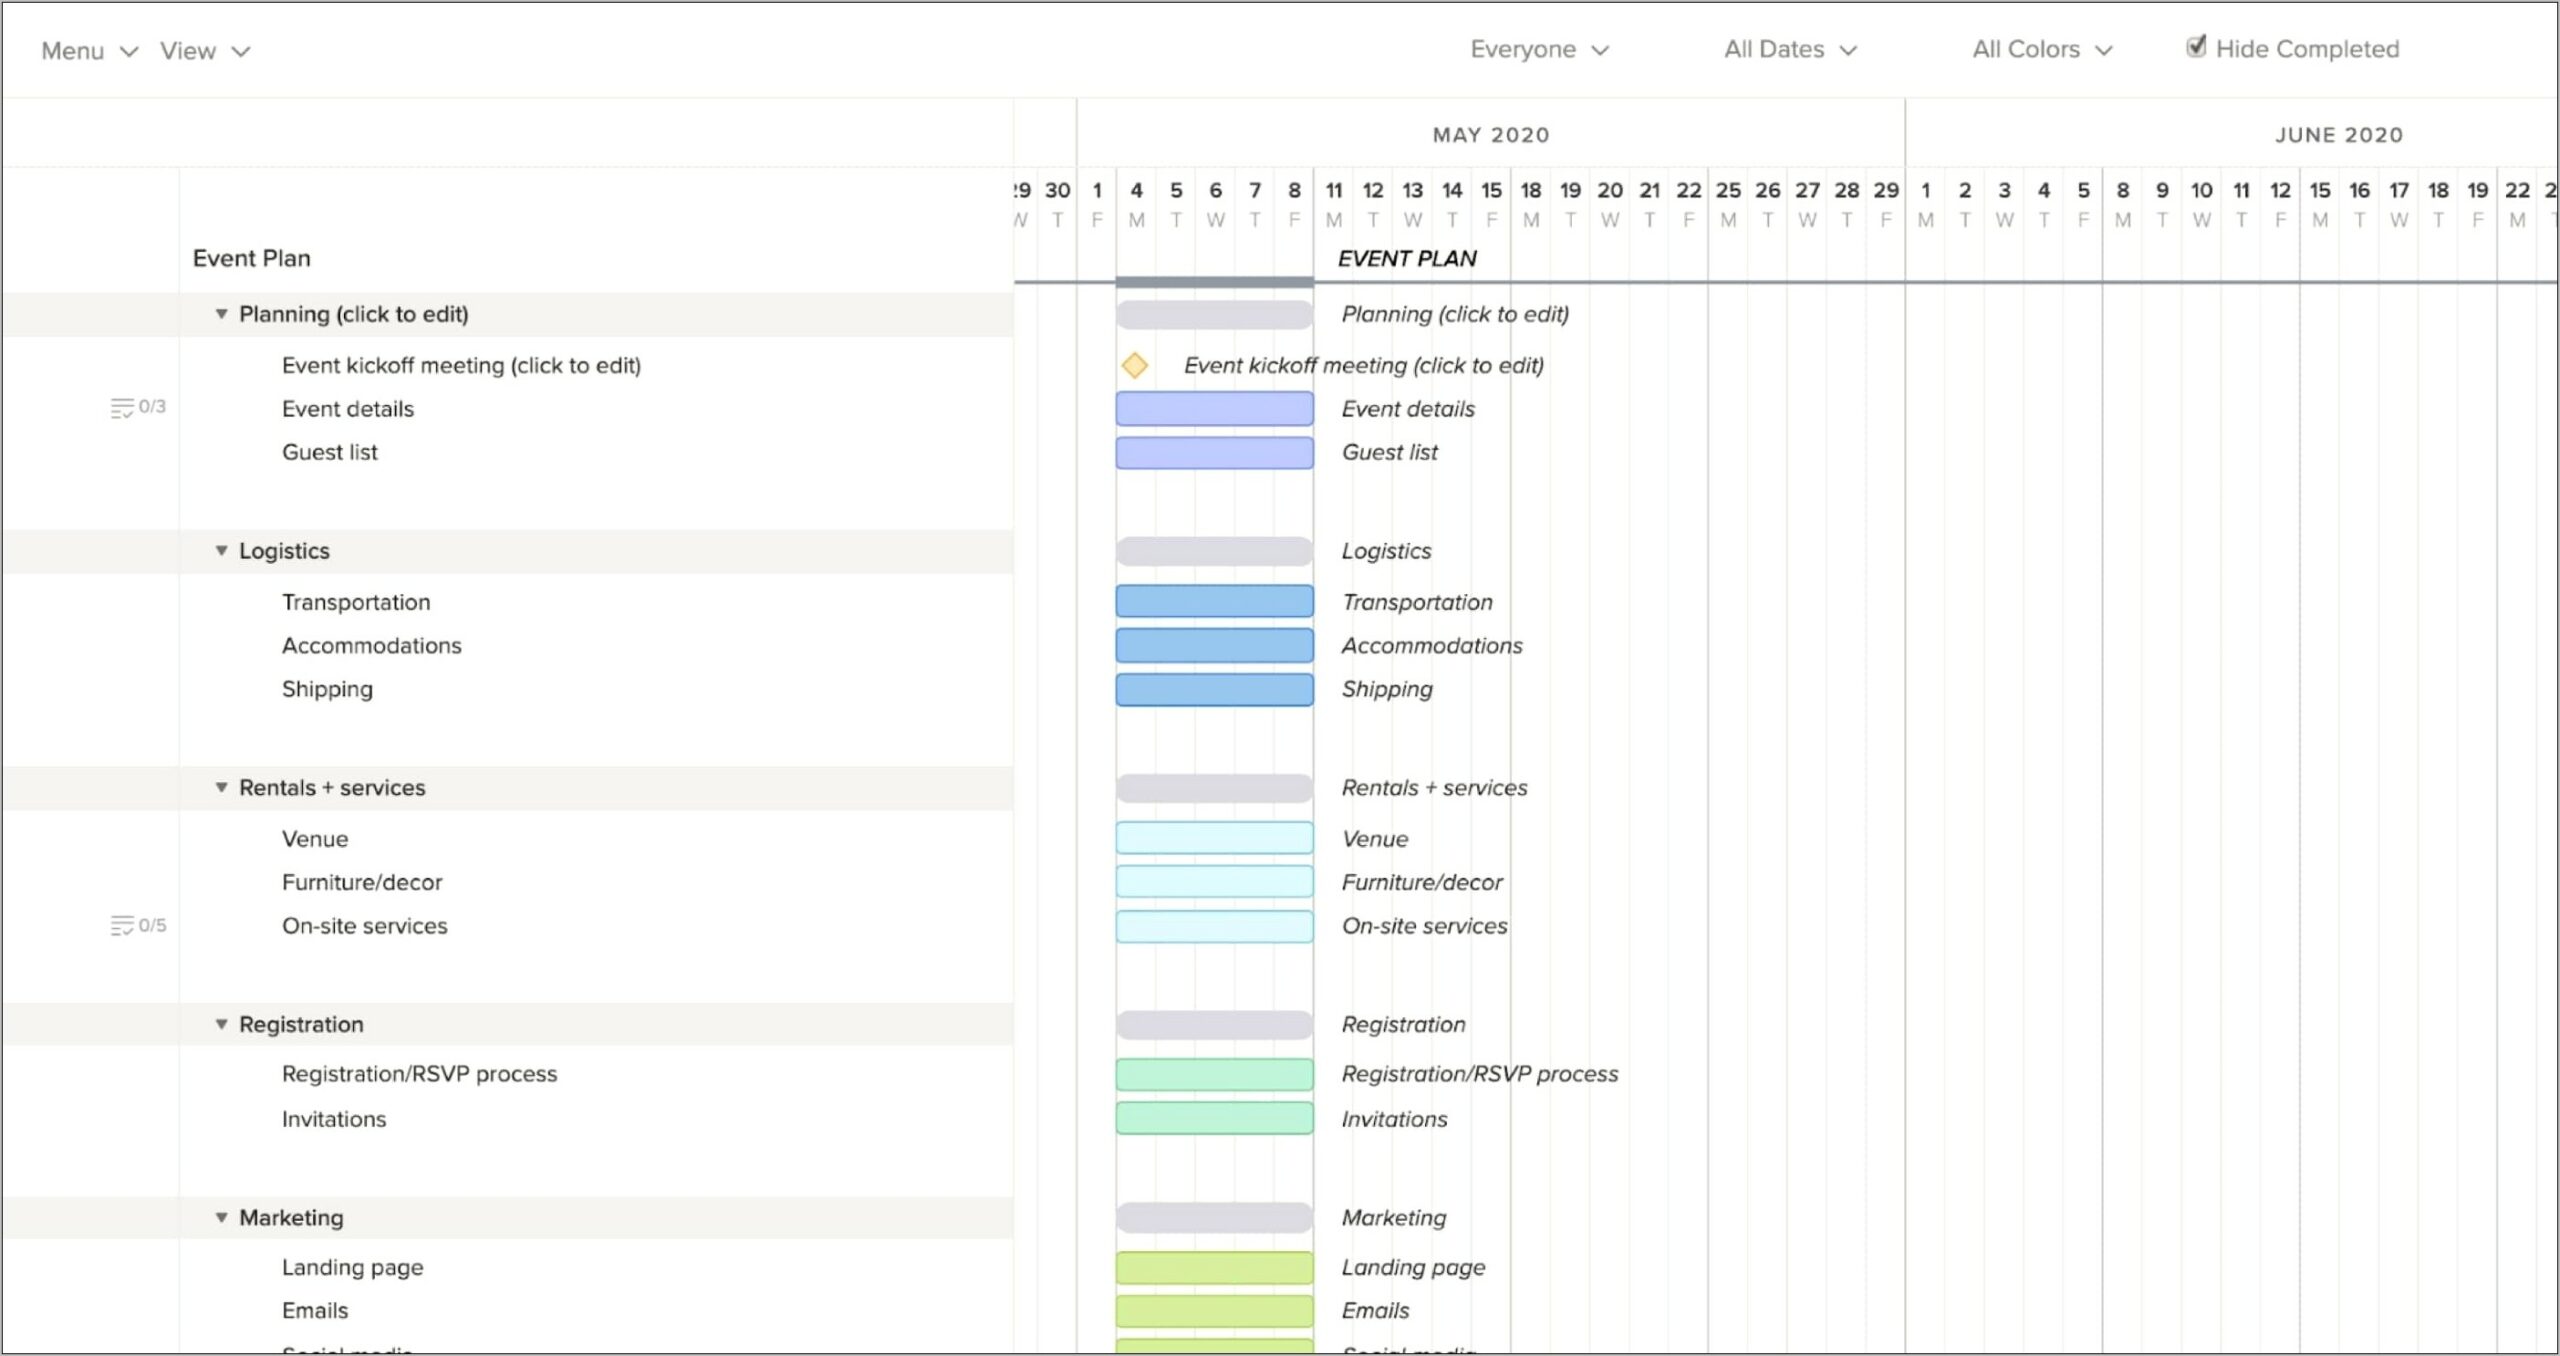Click the yellow-green Landing page task bar
The width and height of the screenshot is (2560, 1356).
click(x=1216, y=1265)
